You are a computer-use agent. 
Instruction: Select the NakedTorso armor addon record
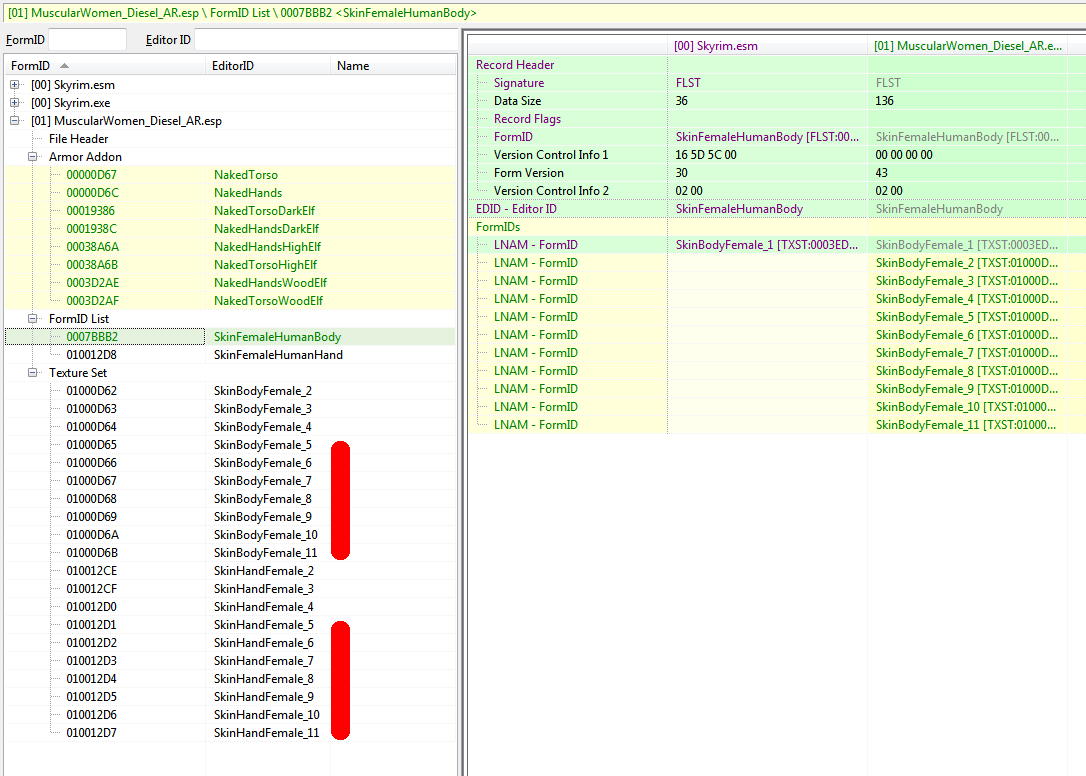(x=245, y=175)
